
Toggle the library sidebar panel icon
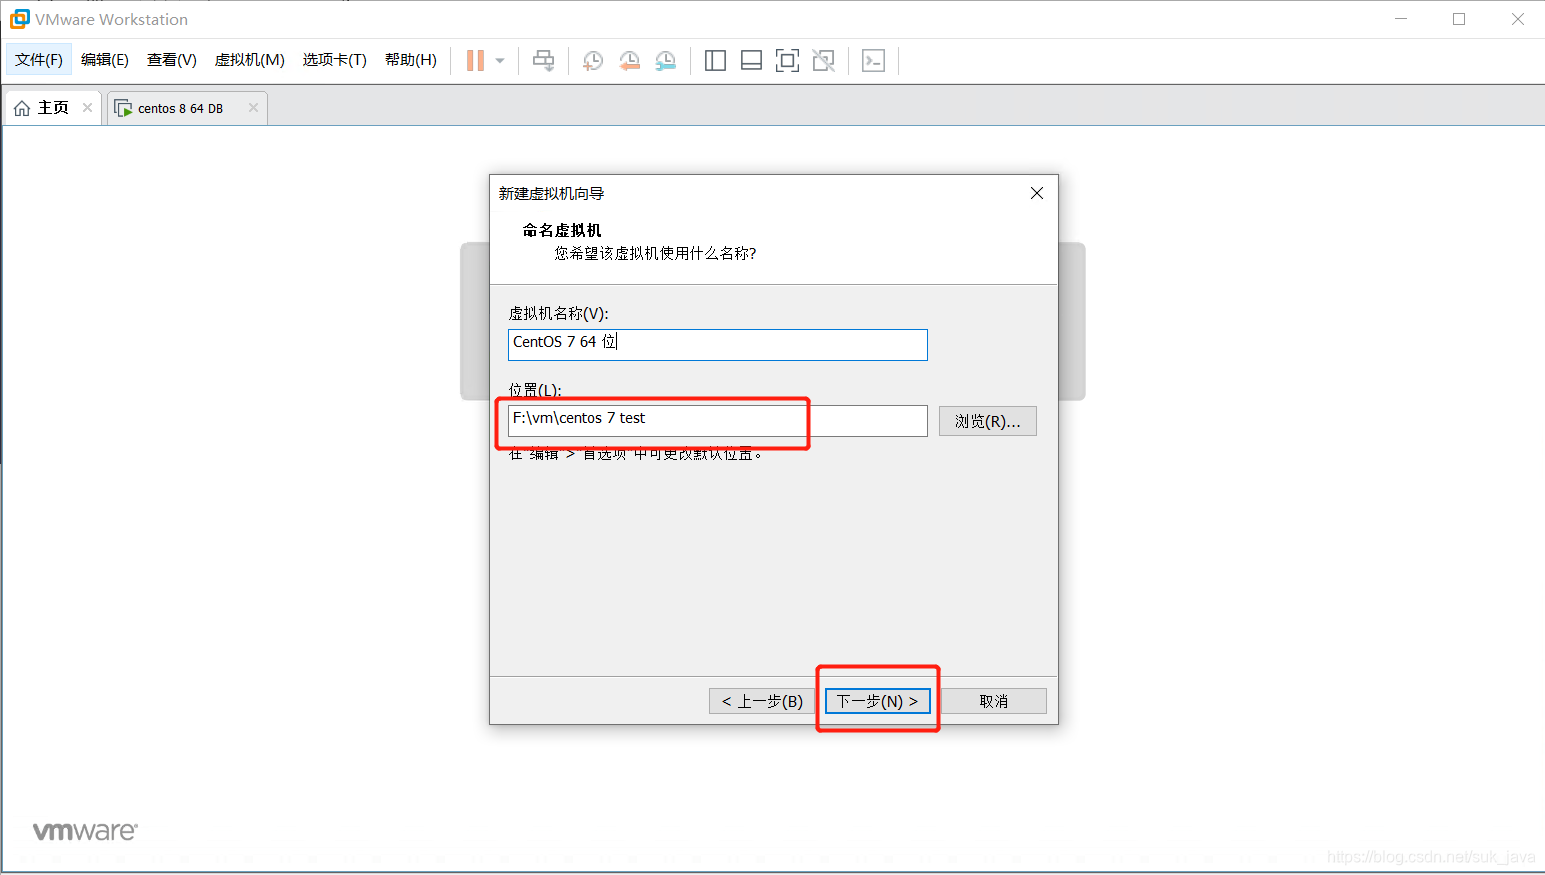[715, 61]
